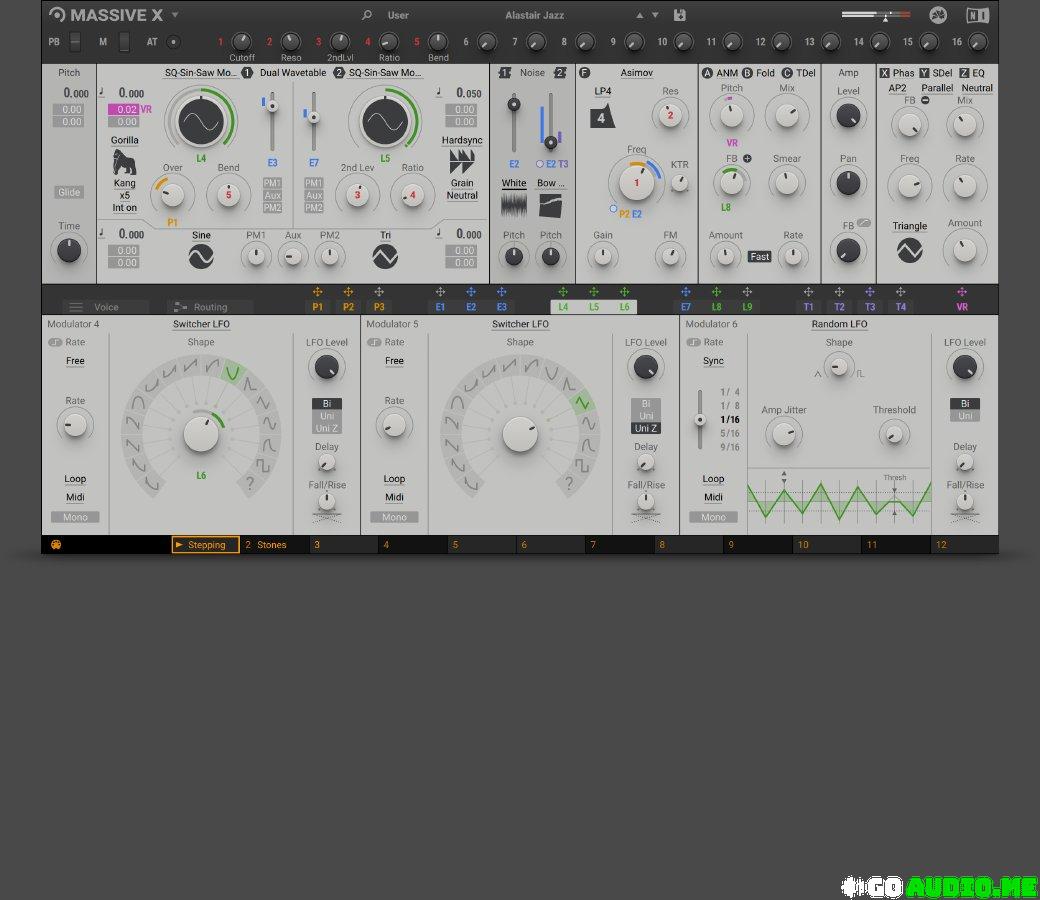Switch to the E7 modulator tab

click(685, 307)
